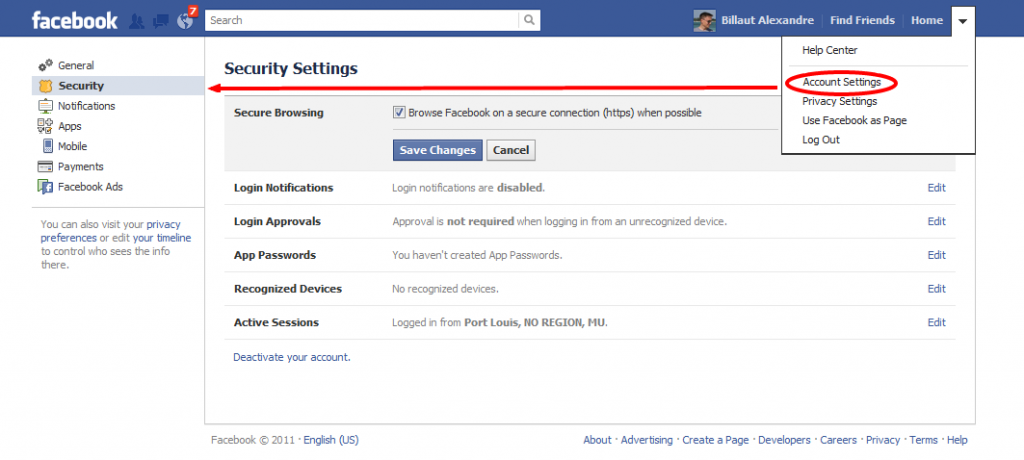Open the messages icon in header
This screenshot has width=1024, height=460.
tap(160, 20)
